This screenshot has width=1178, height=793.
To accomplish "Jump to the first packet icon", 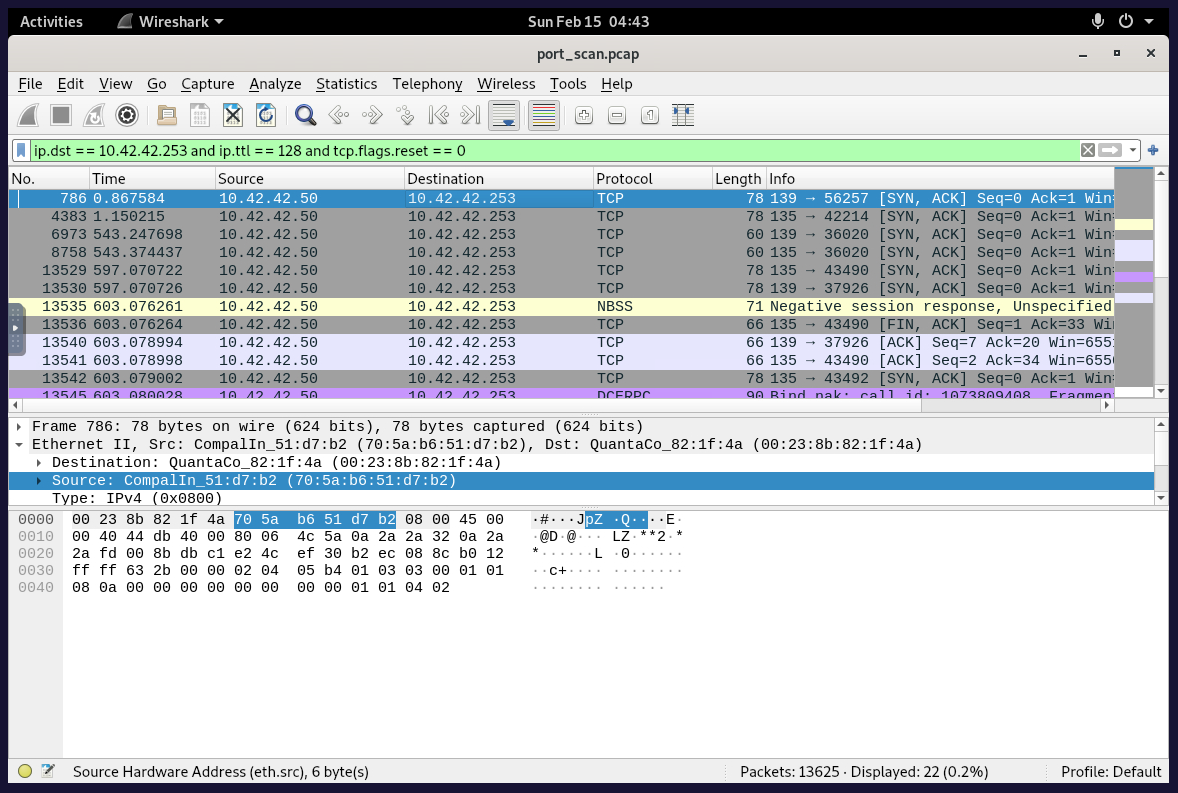I will 437,116.
